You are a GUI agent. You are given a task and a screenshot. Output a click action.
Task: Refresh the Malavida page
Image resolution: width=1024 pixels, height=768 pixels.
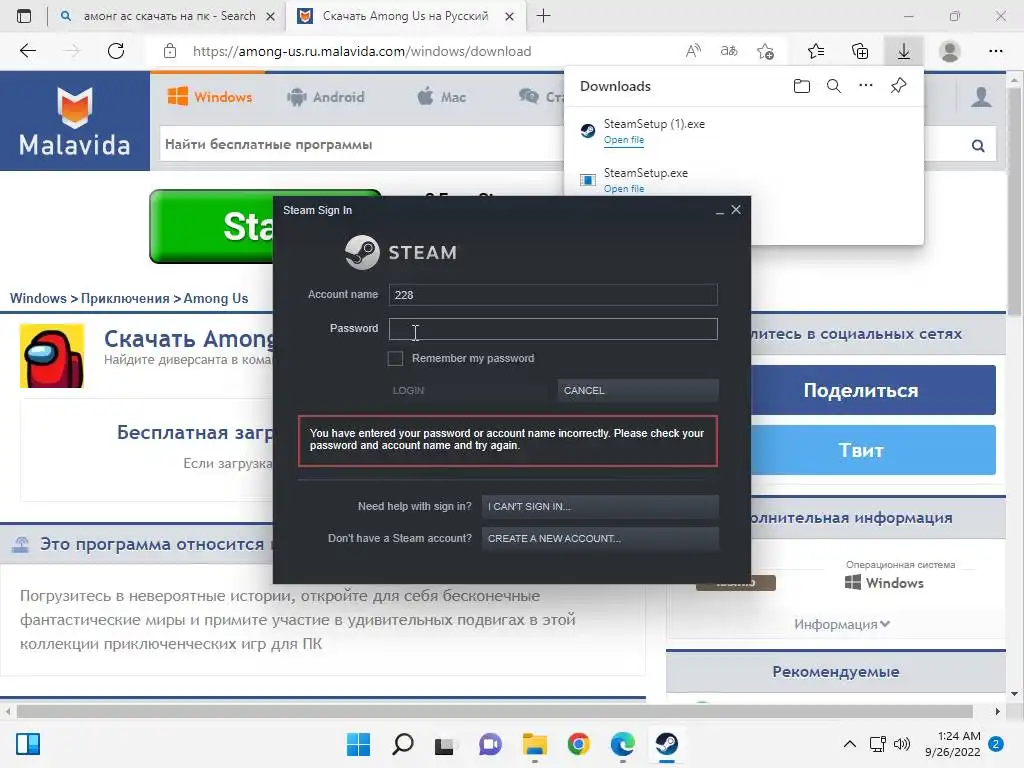(x=116, y=51)
